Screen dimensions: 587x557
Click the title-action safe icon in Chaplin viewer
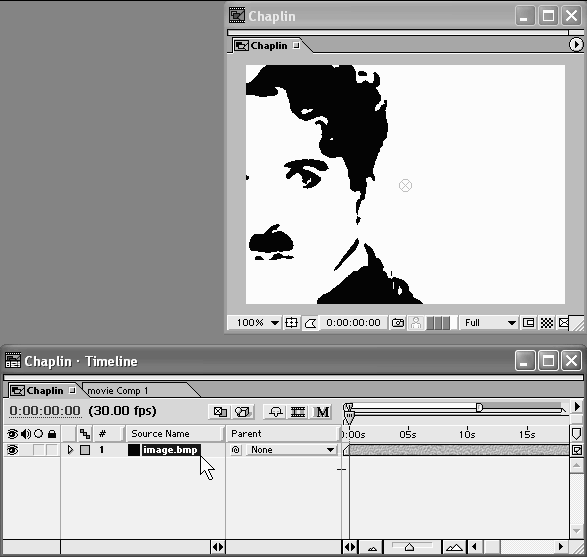(291, 323)
